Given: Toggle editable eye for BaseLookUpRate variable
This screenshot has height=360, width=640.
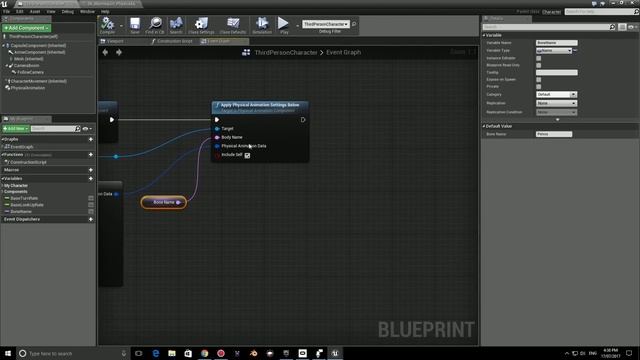Looking at the screenshot, I should [91, 205].
